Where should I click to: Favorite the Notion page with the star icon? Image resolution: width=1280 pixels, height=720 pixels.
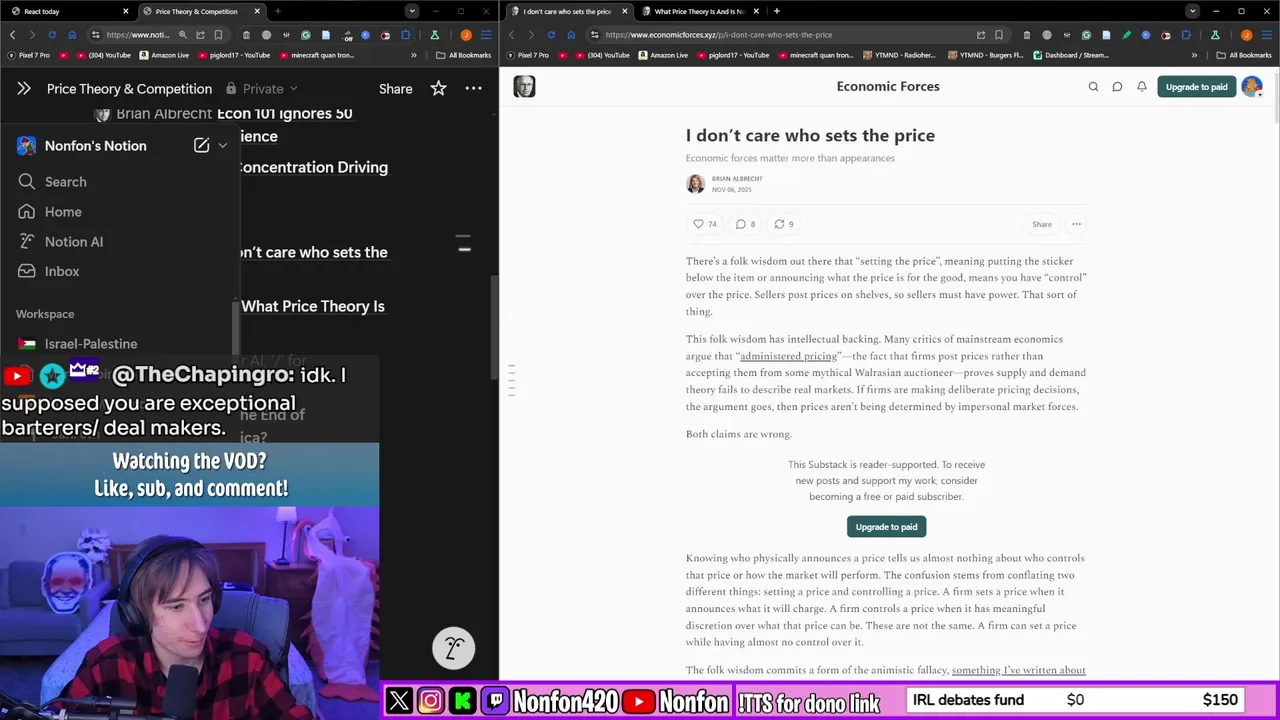point(438,88)
